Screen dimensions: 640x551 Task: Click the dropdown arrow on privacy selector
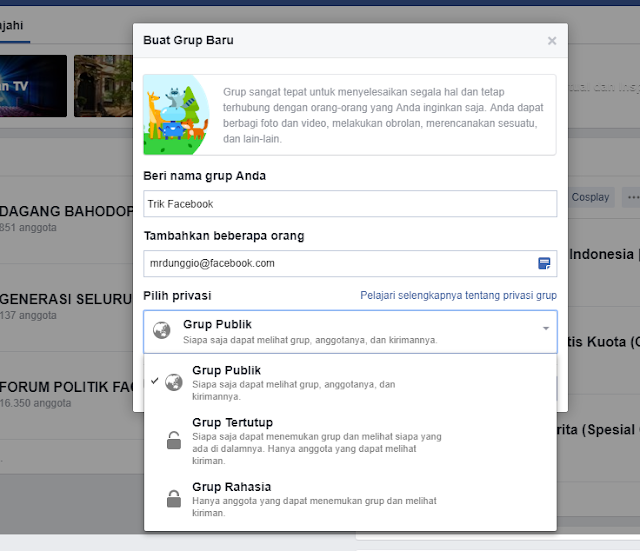point(546,328)
